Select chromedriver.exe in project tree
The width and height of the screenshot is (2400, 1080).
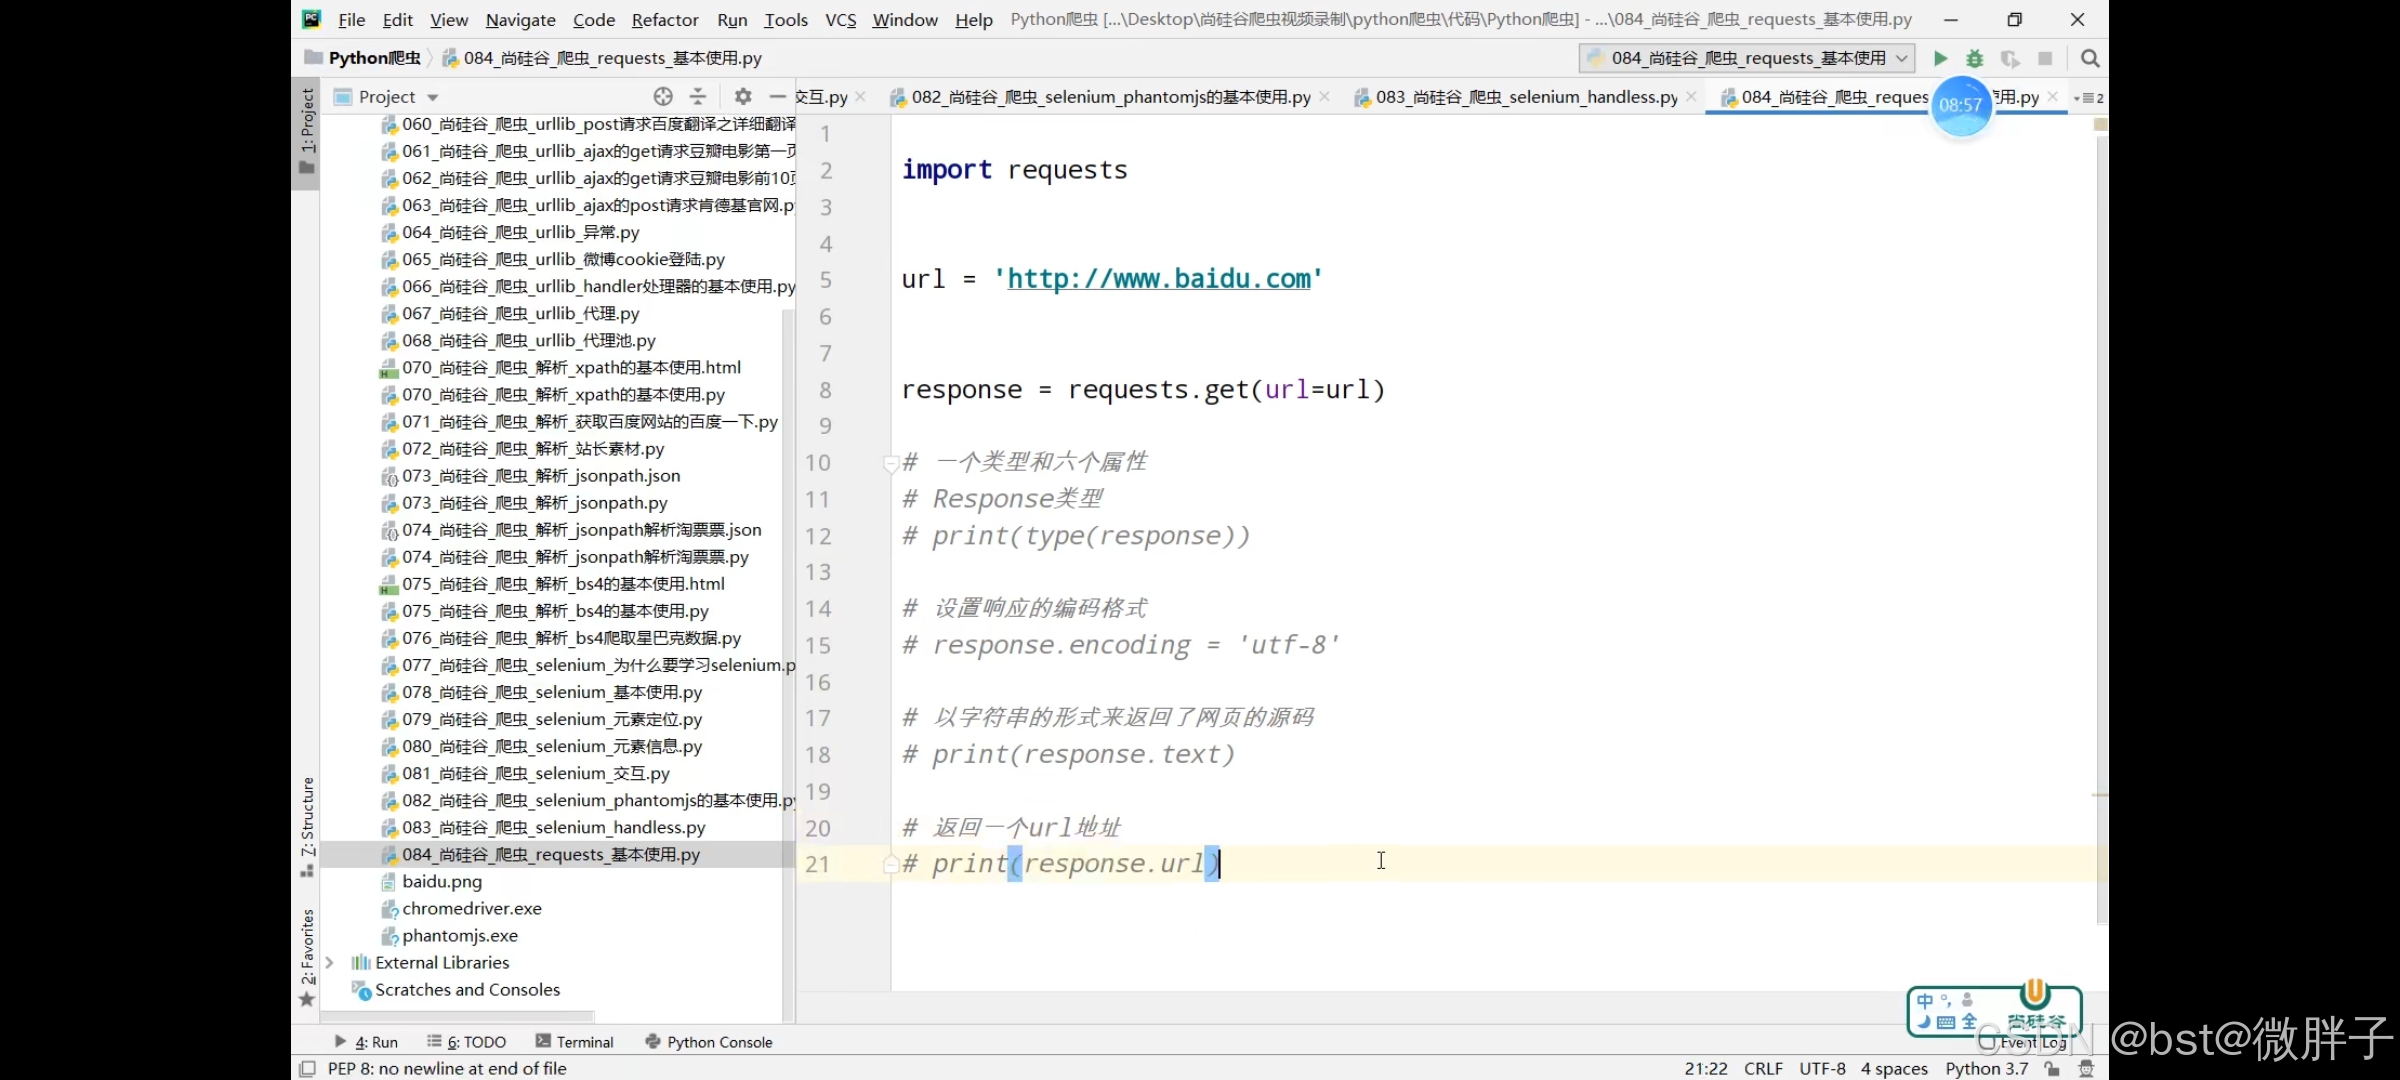(x=472, y=908)
